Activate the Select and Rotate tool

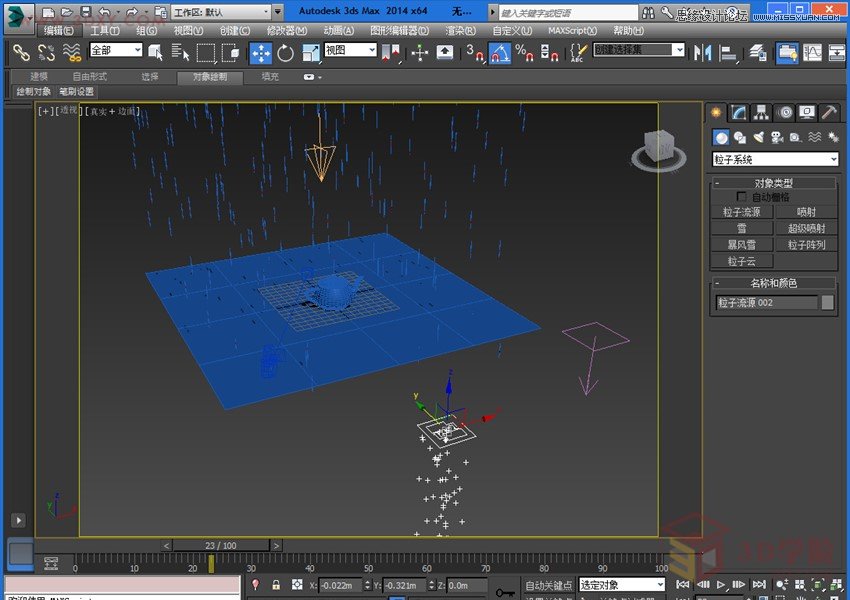[x=285, y=54]
